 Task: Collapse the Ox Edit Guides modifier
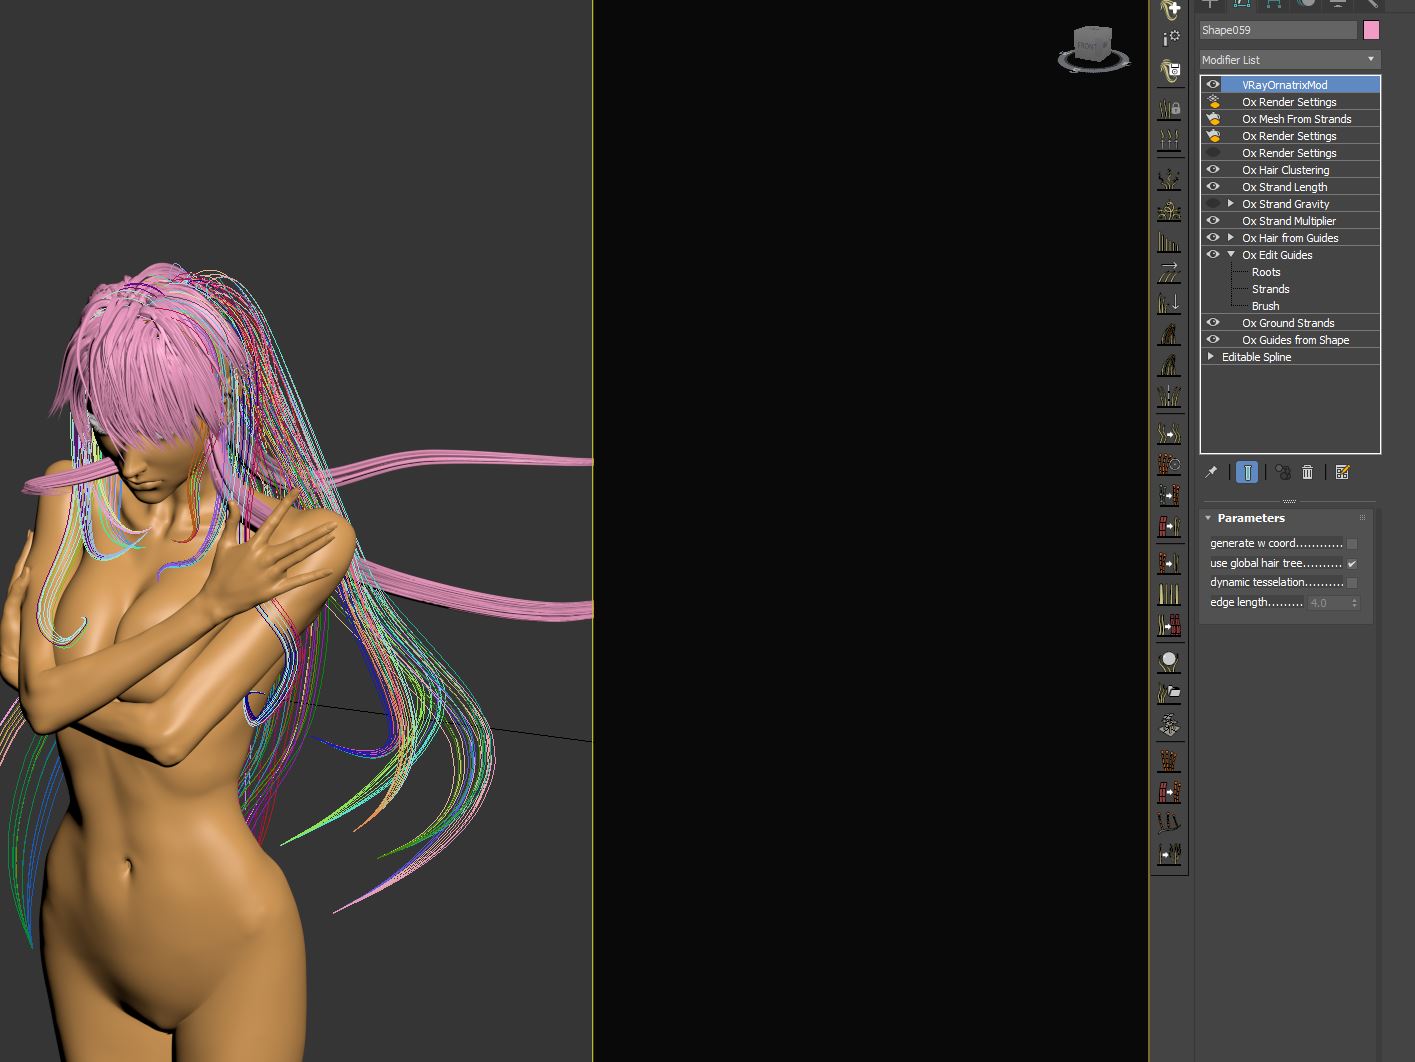(x=1231, y=255)
